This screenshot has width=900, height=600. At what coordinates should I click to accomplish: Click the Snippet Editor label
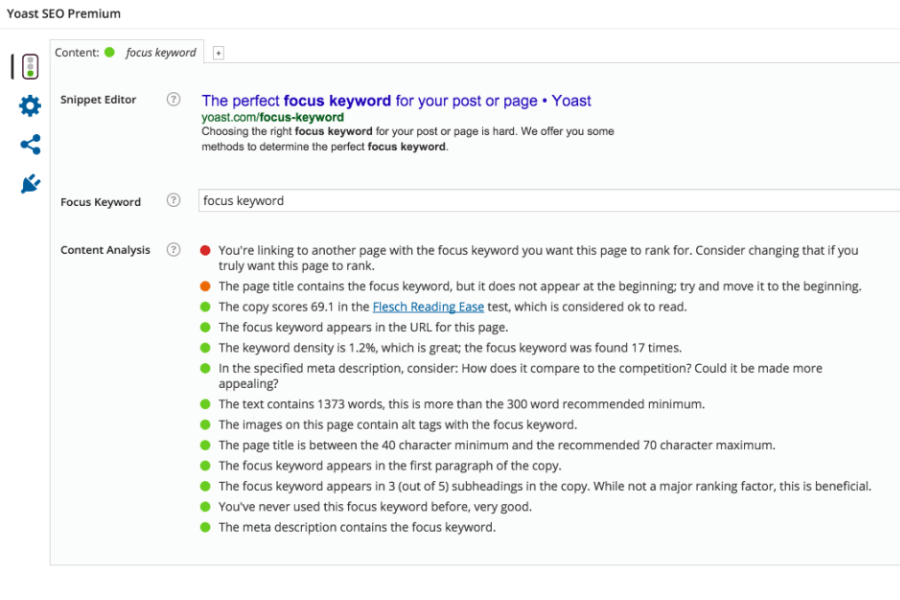[x=98, y=99]
